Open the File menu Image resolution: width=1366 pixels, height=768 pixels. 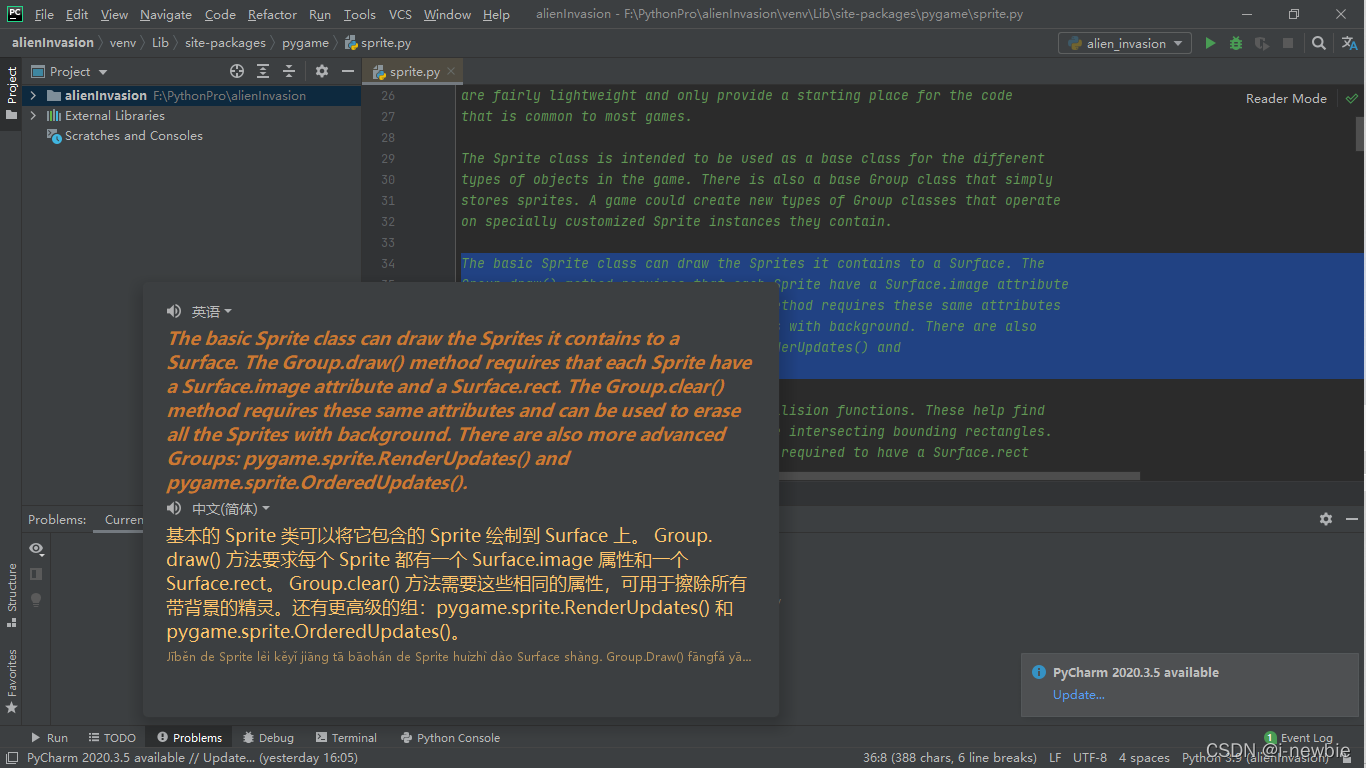44,14
